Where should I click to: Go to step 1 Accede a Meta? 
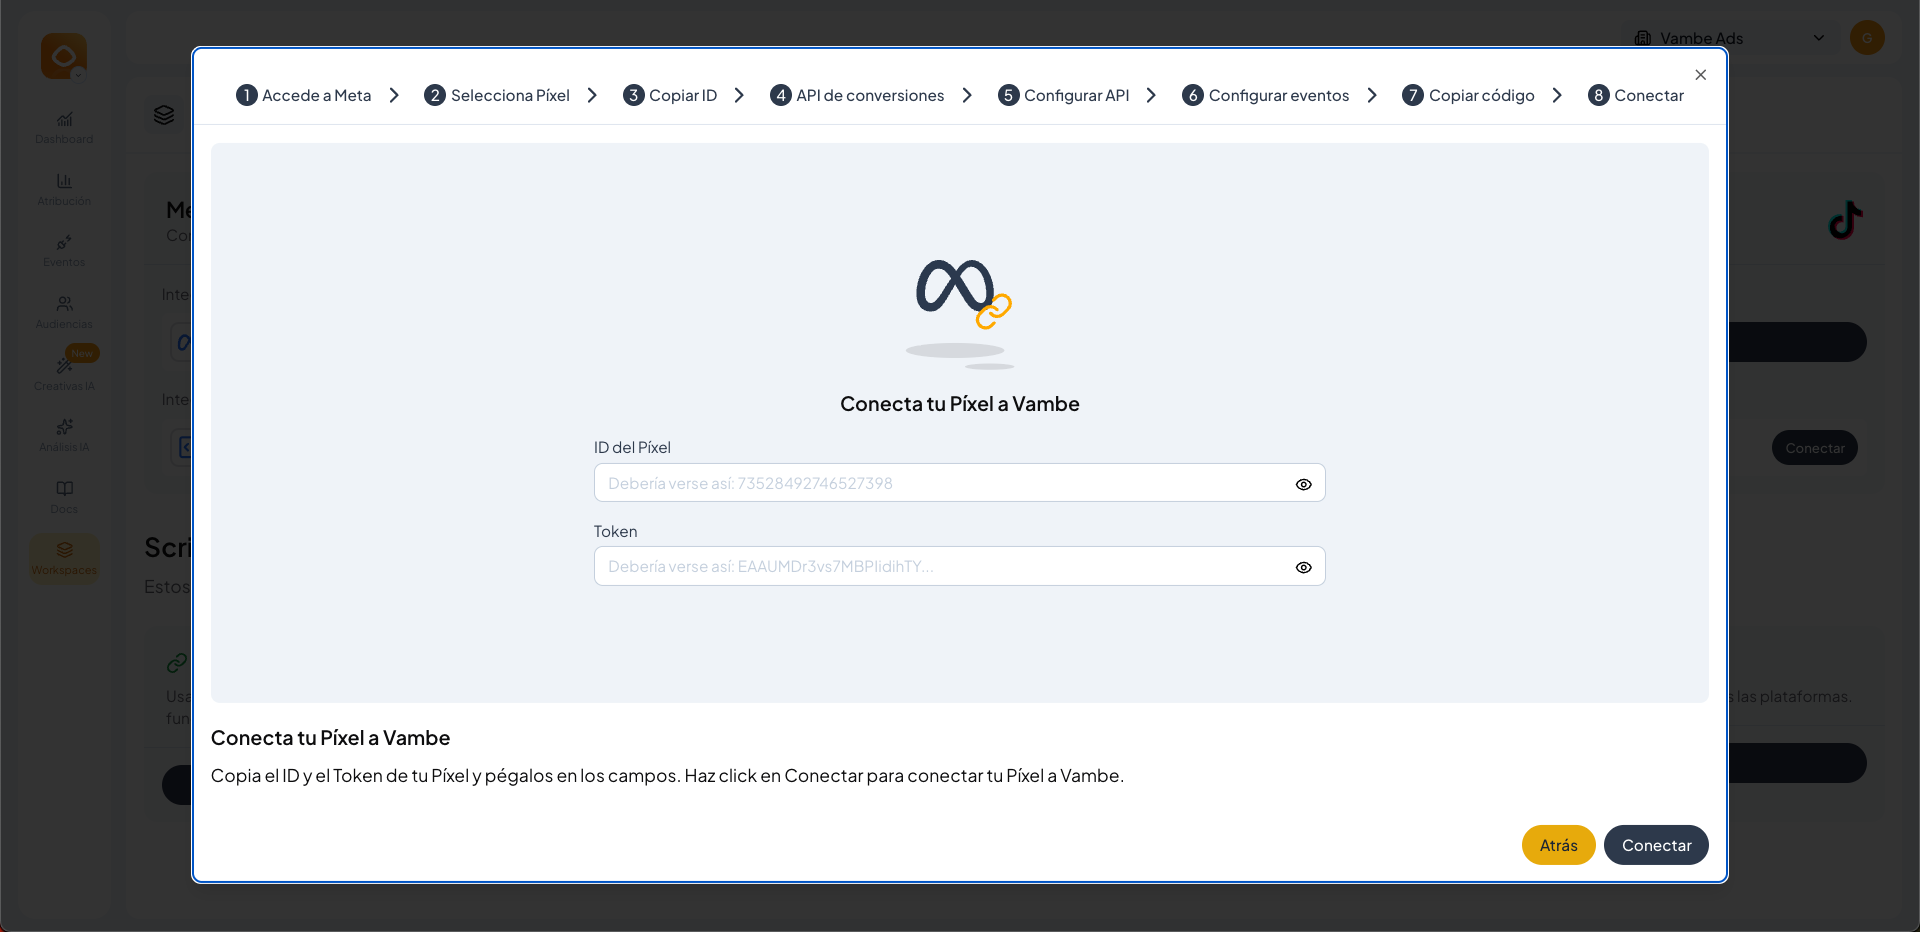(x=304, y=95)
